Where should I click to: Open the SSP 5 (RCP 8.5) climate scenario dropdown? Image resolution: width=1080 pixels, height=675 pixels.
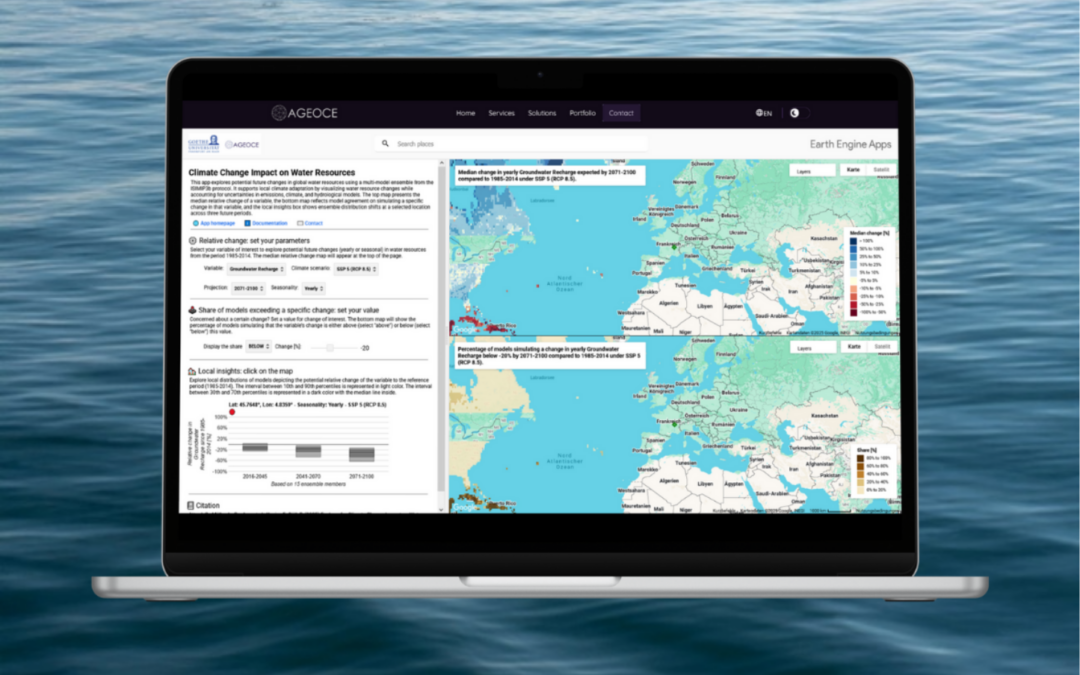356,269
